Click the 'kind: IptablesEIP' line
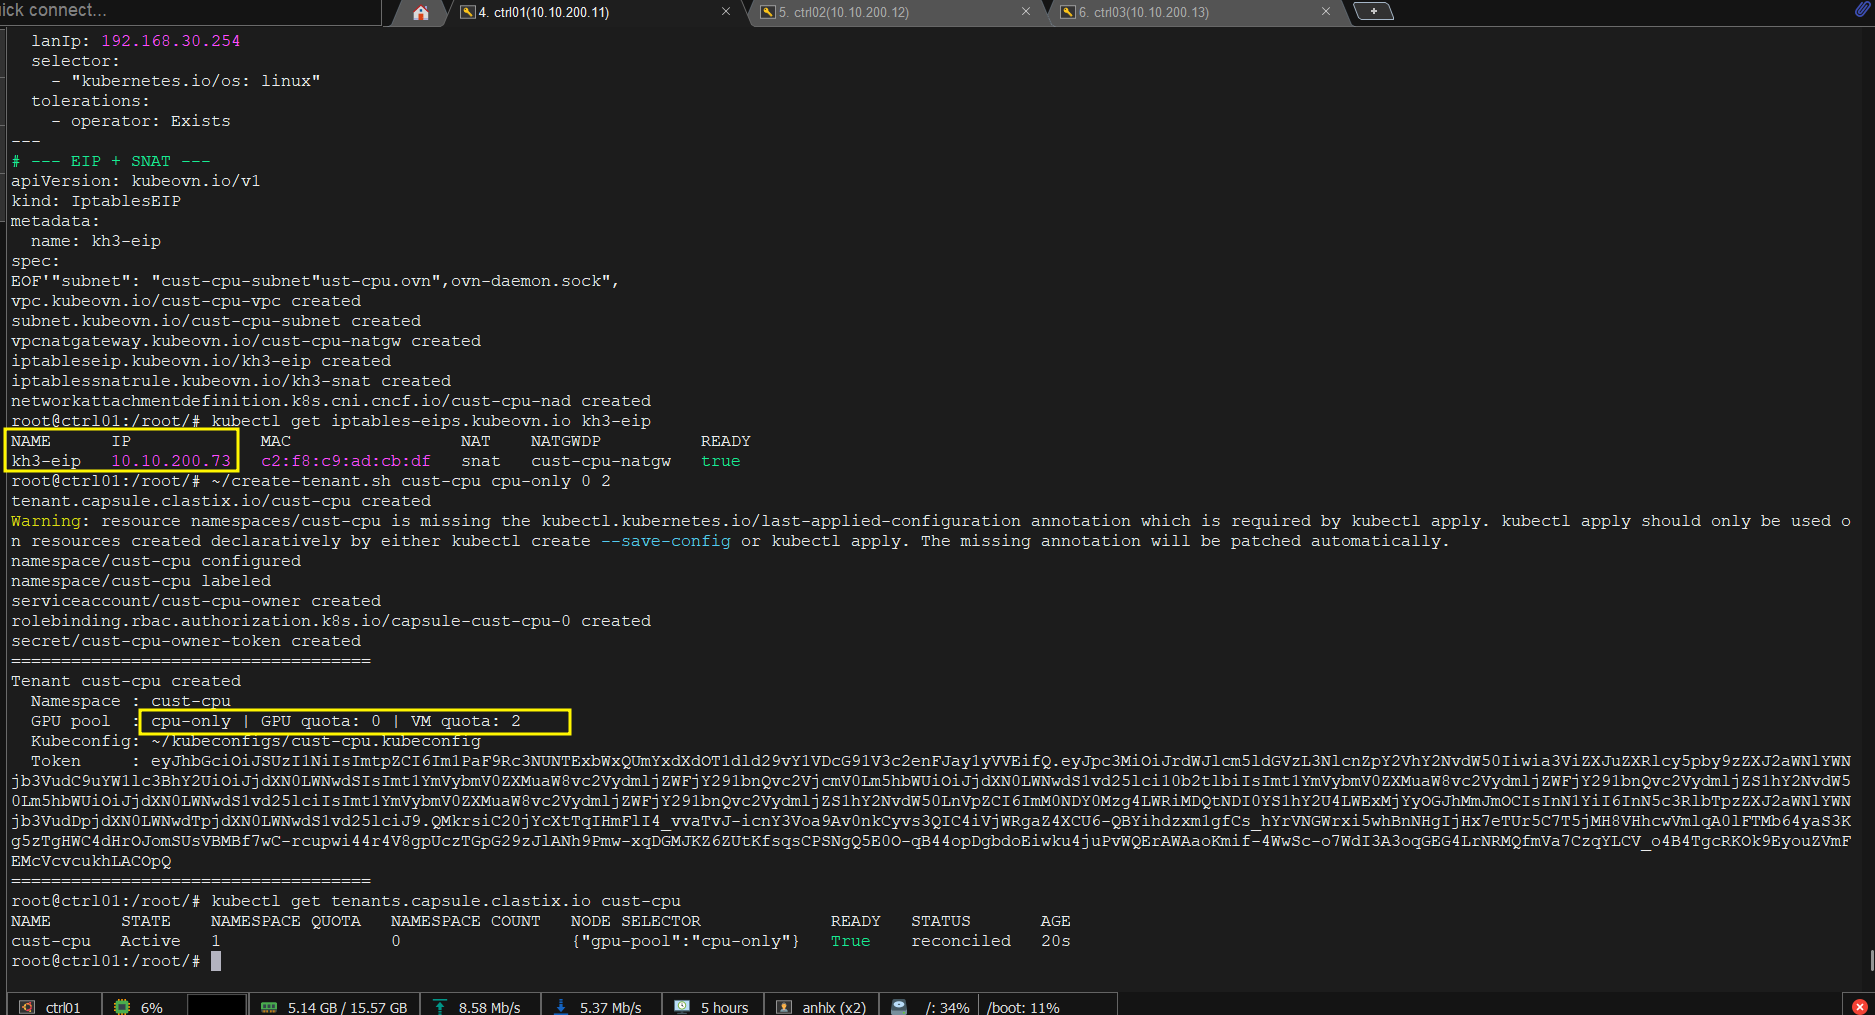The image size is (1875, 1015). pyautogui.click(x=96, y=201)
